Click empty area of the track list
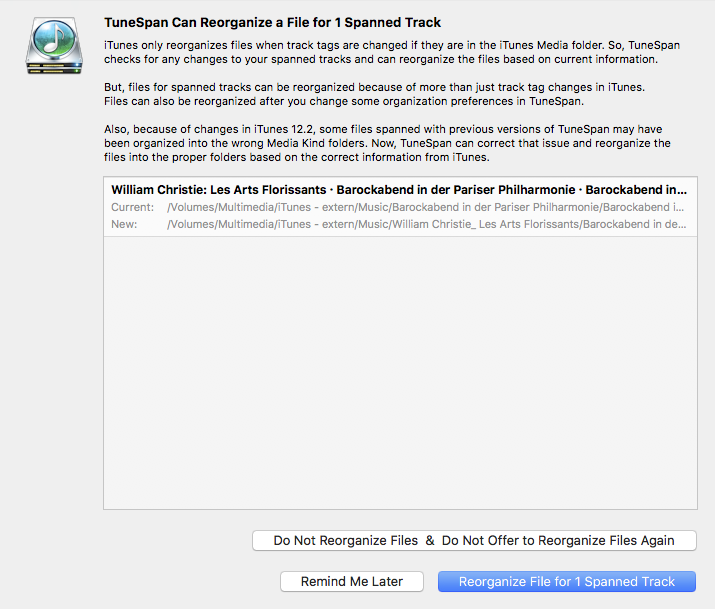 tap(399, 380)
